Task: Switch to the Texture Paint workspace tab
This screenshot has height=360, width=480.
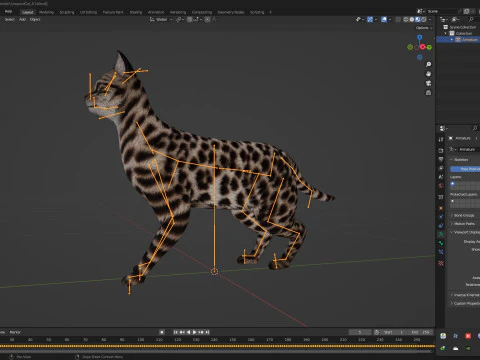Action: click(113, 12)
